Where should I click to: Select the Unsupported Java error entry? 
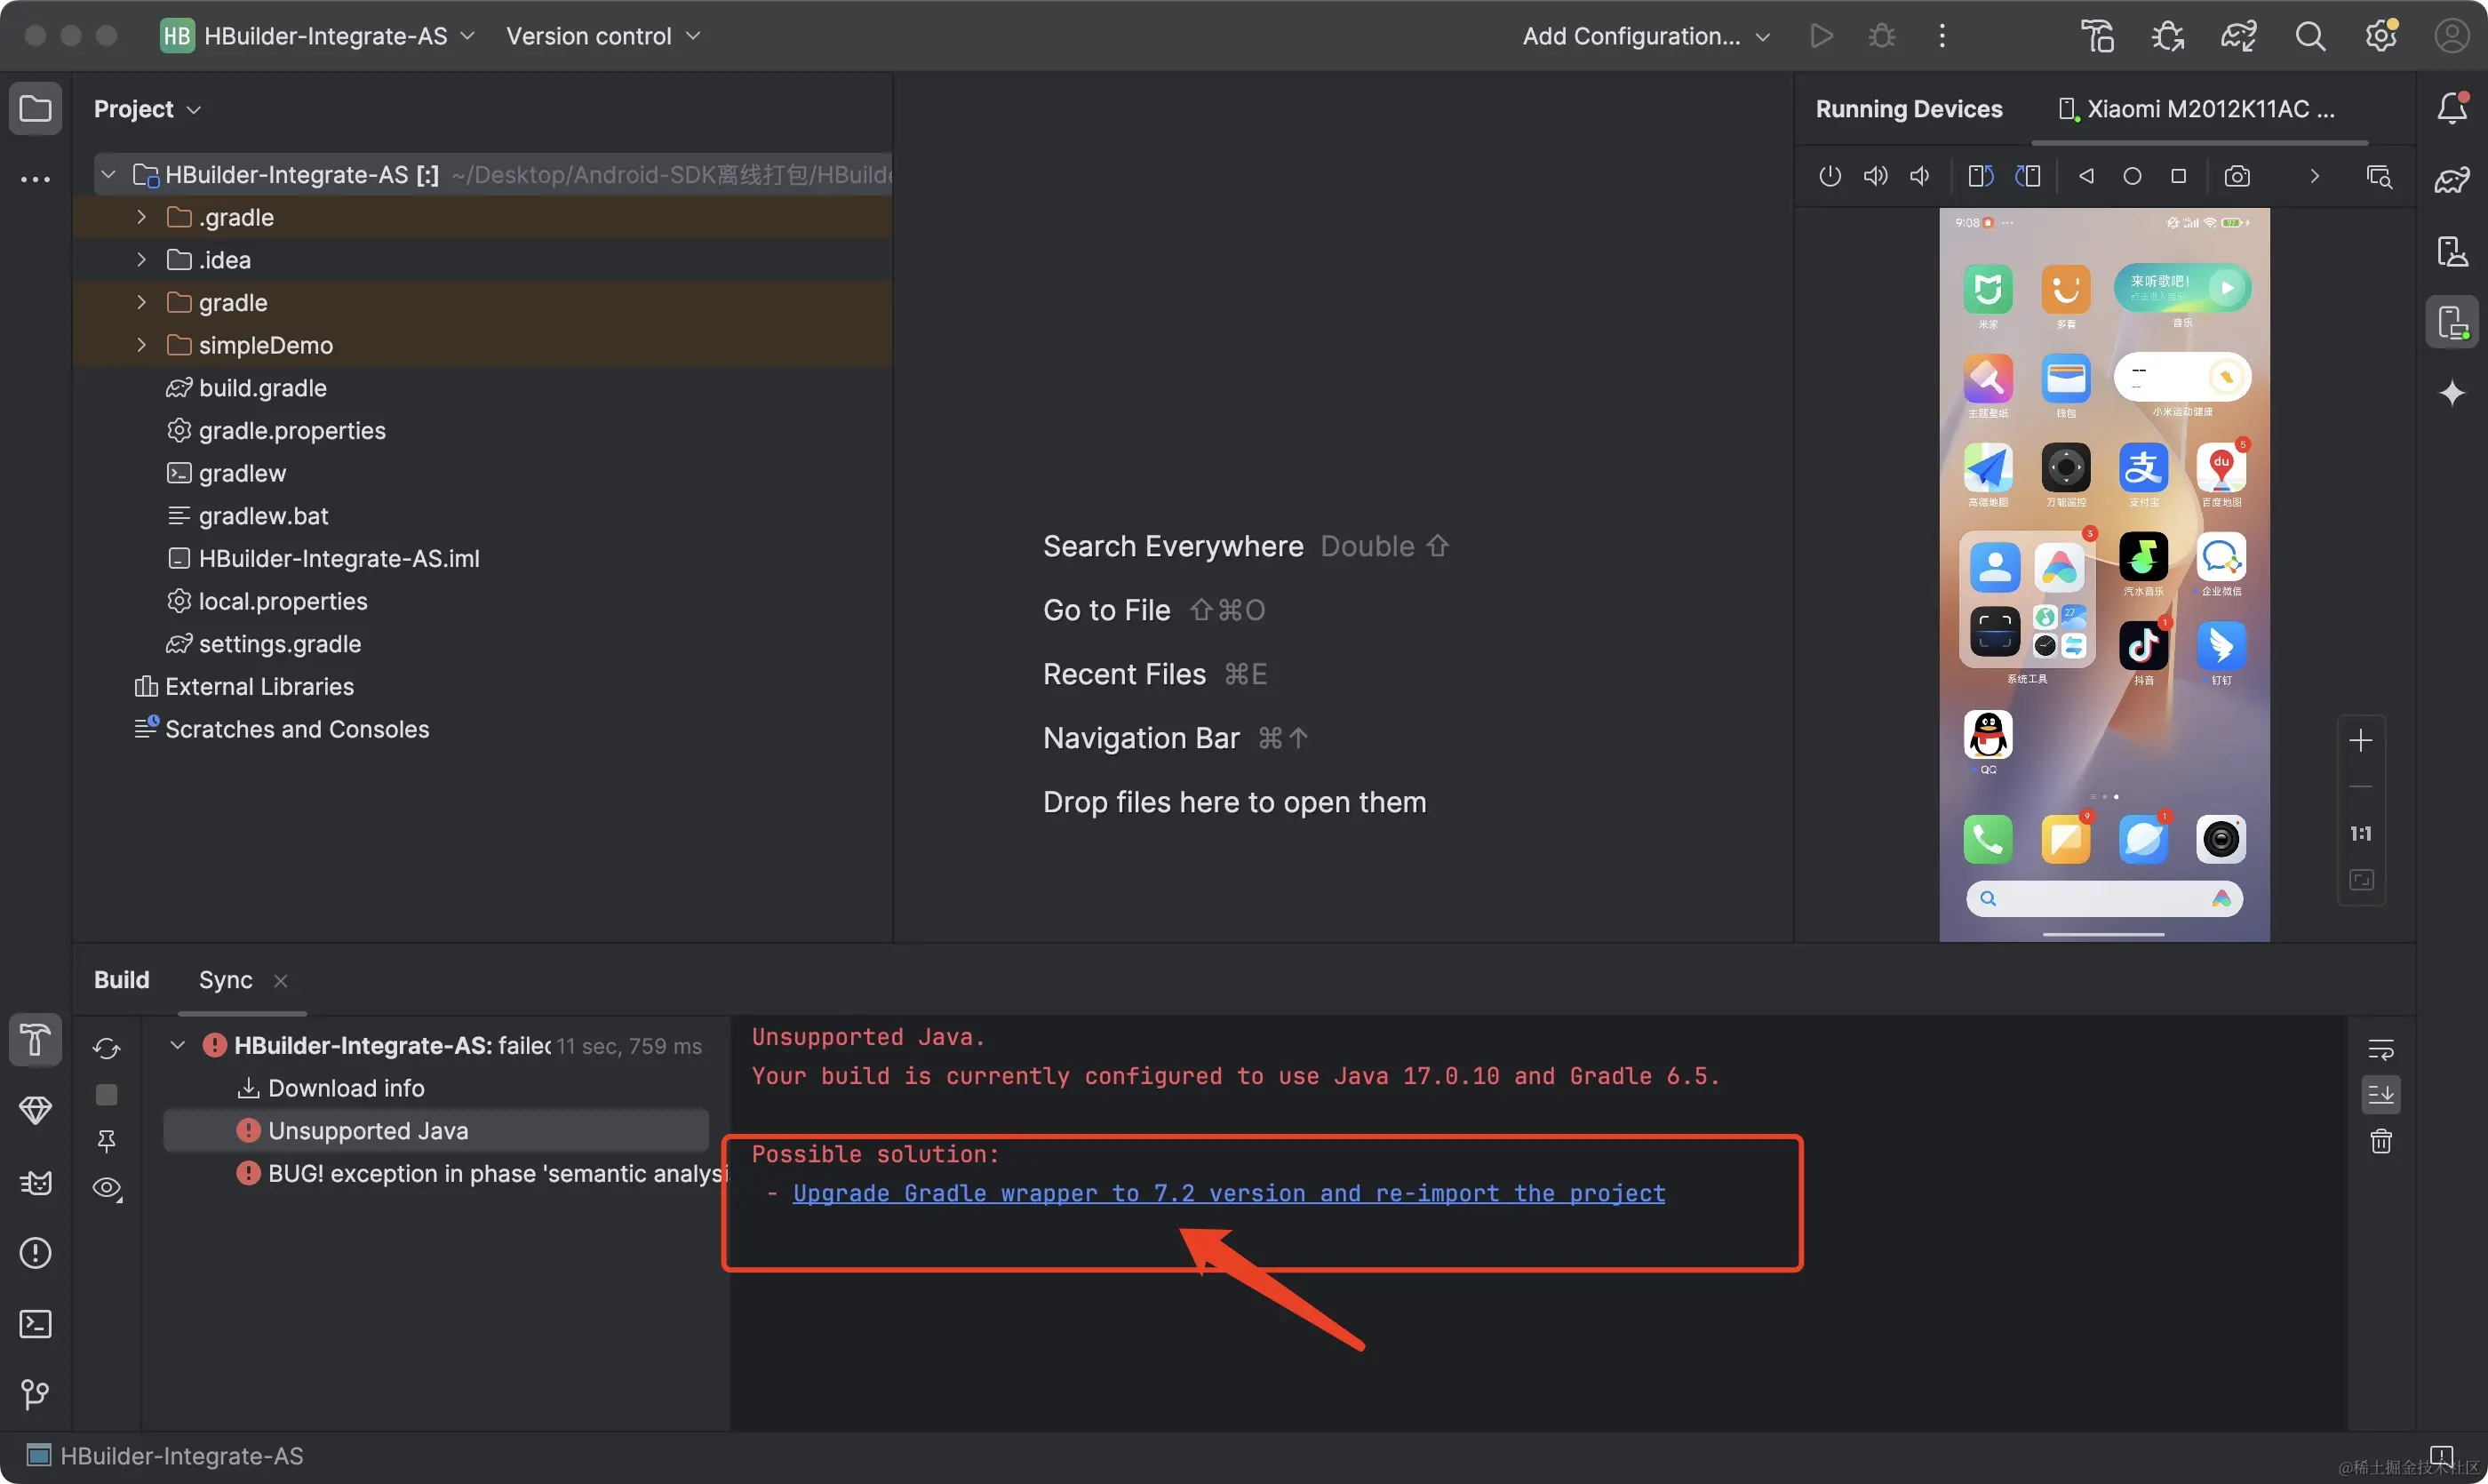click(x=367, y=1131)
